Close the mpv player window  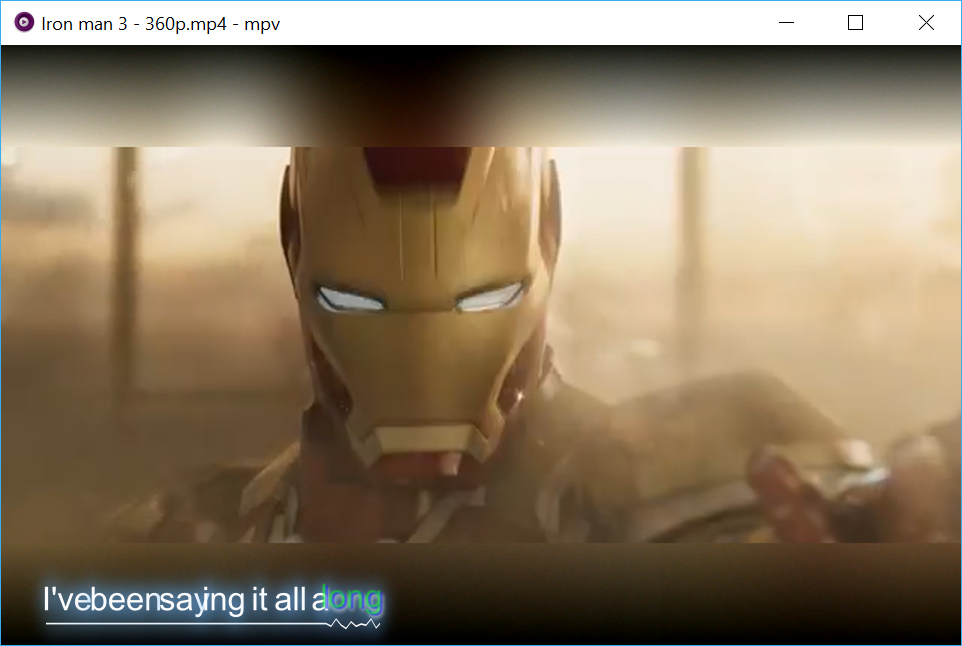click(x=926, y=23)
